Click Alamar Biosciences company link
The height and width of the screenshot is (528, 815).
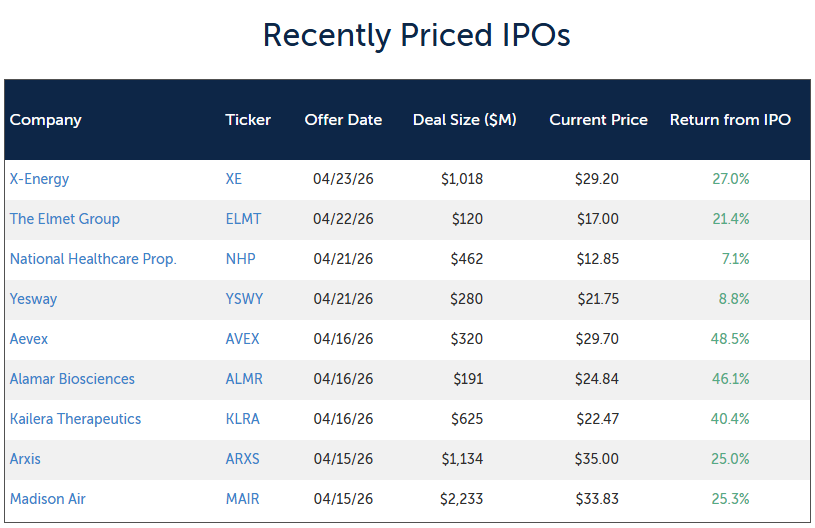point(72,379)
